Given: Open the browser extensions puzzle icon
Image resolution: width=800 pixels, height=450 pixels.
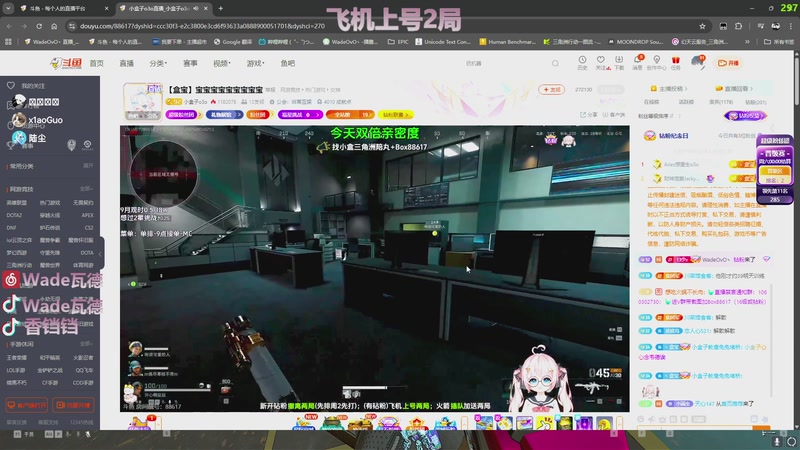Looking at the screenshot, I should (x=738, y=26).
